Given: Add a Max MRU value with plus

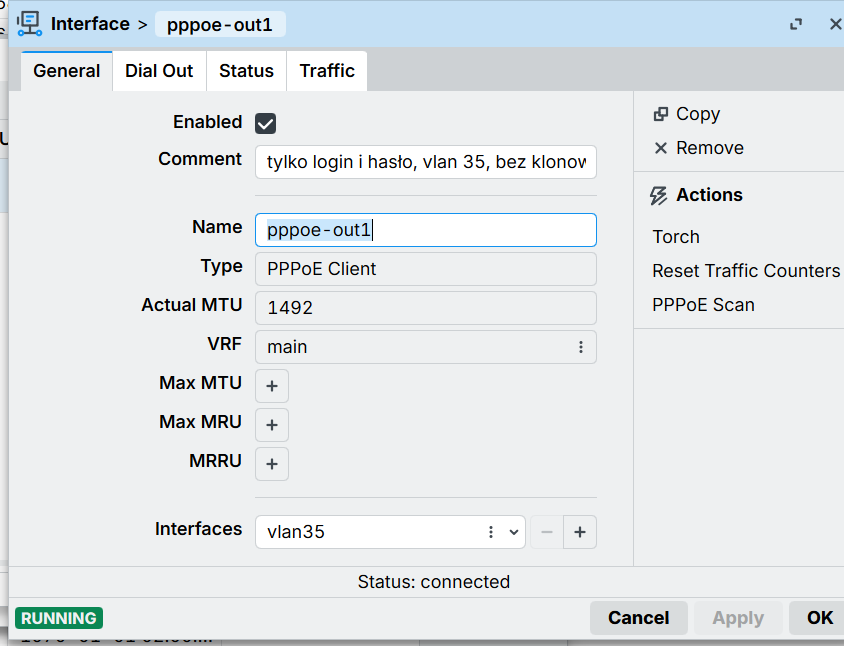Looking at the screenshot, I should 272,425.
